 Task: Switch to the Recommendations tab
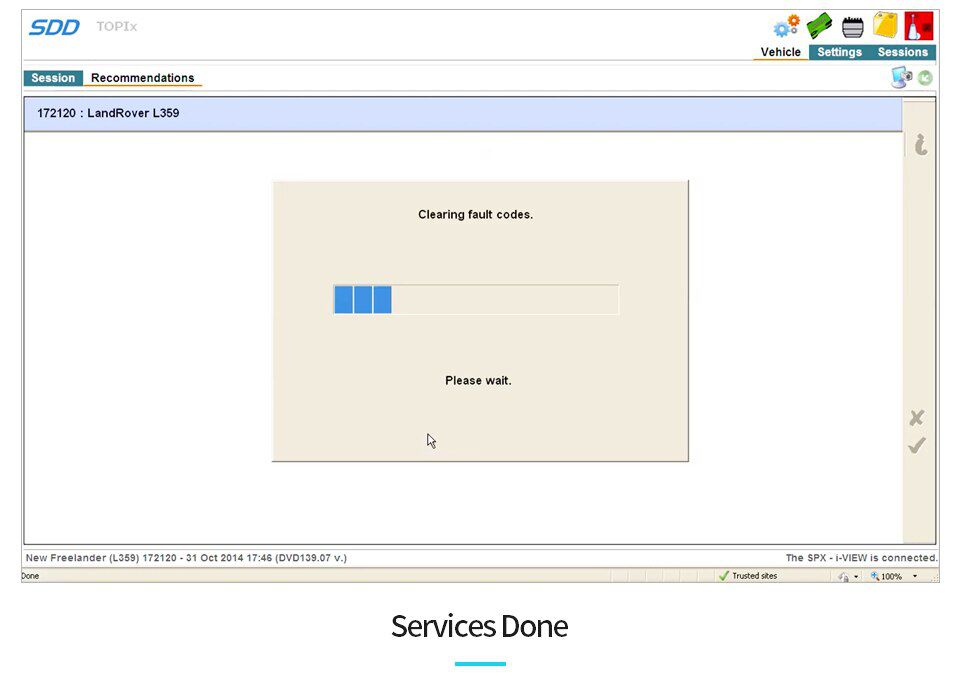[x=143, y=78]
